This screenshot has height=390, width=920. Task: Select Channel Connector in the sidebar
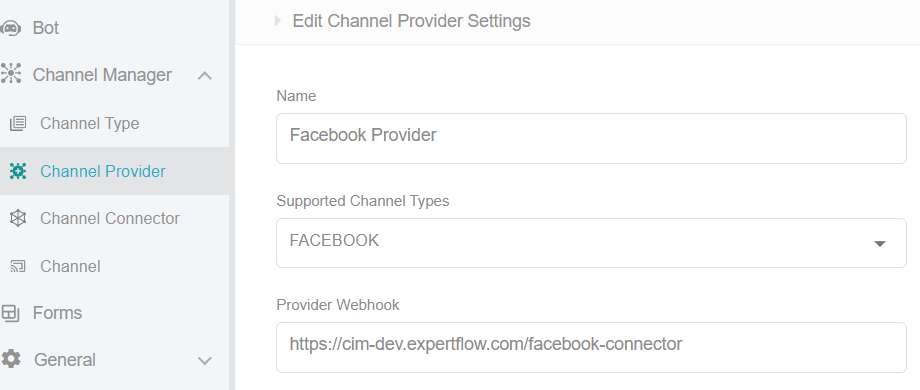click(110, 218)
